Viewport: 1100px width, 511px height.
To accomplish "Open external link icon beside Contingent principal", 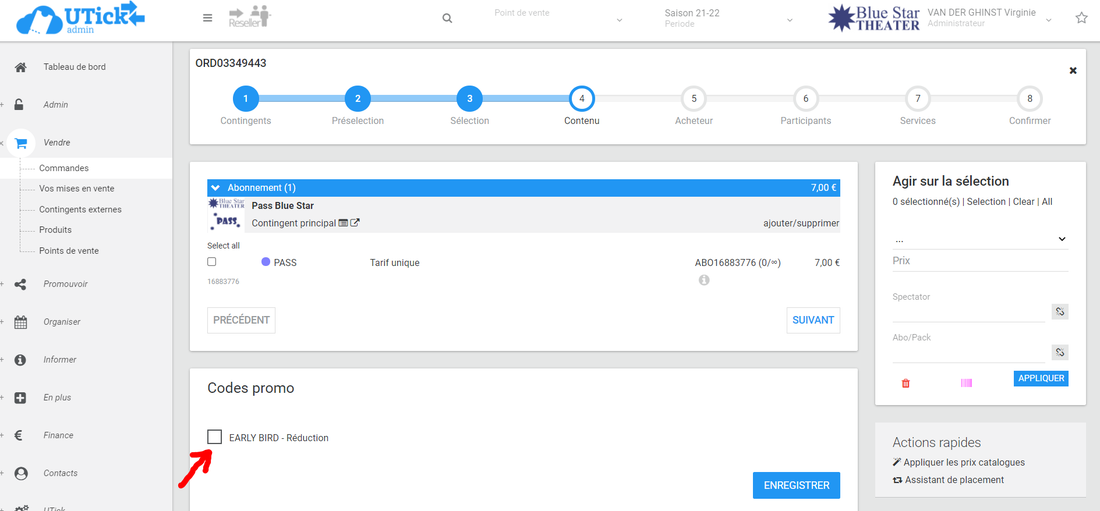I will [355, 223].
